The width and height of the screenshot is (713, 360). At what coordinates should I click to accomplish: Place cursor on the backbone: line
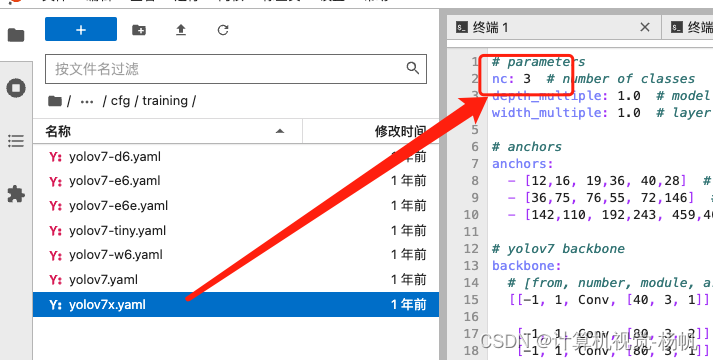tap(526, 265)
